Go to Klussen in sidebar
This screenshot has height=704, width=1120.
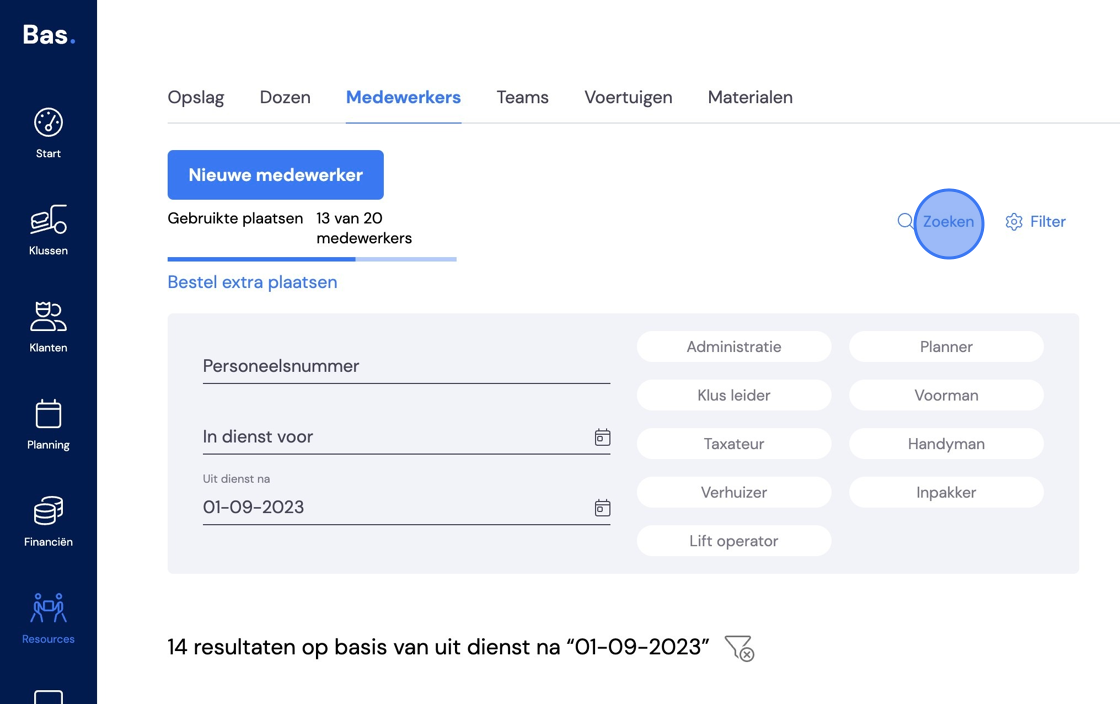click(49, 219)
